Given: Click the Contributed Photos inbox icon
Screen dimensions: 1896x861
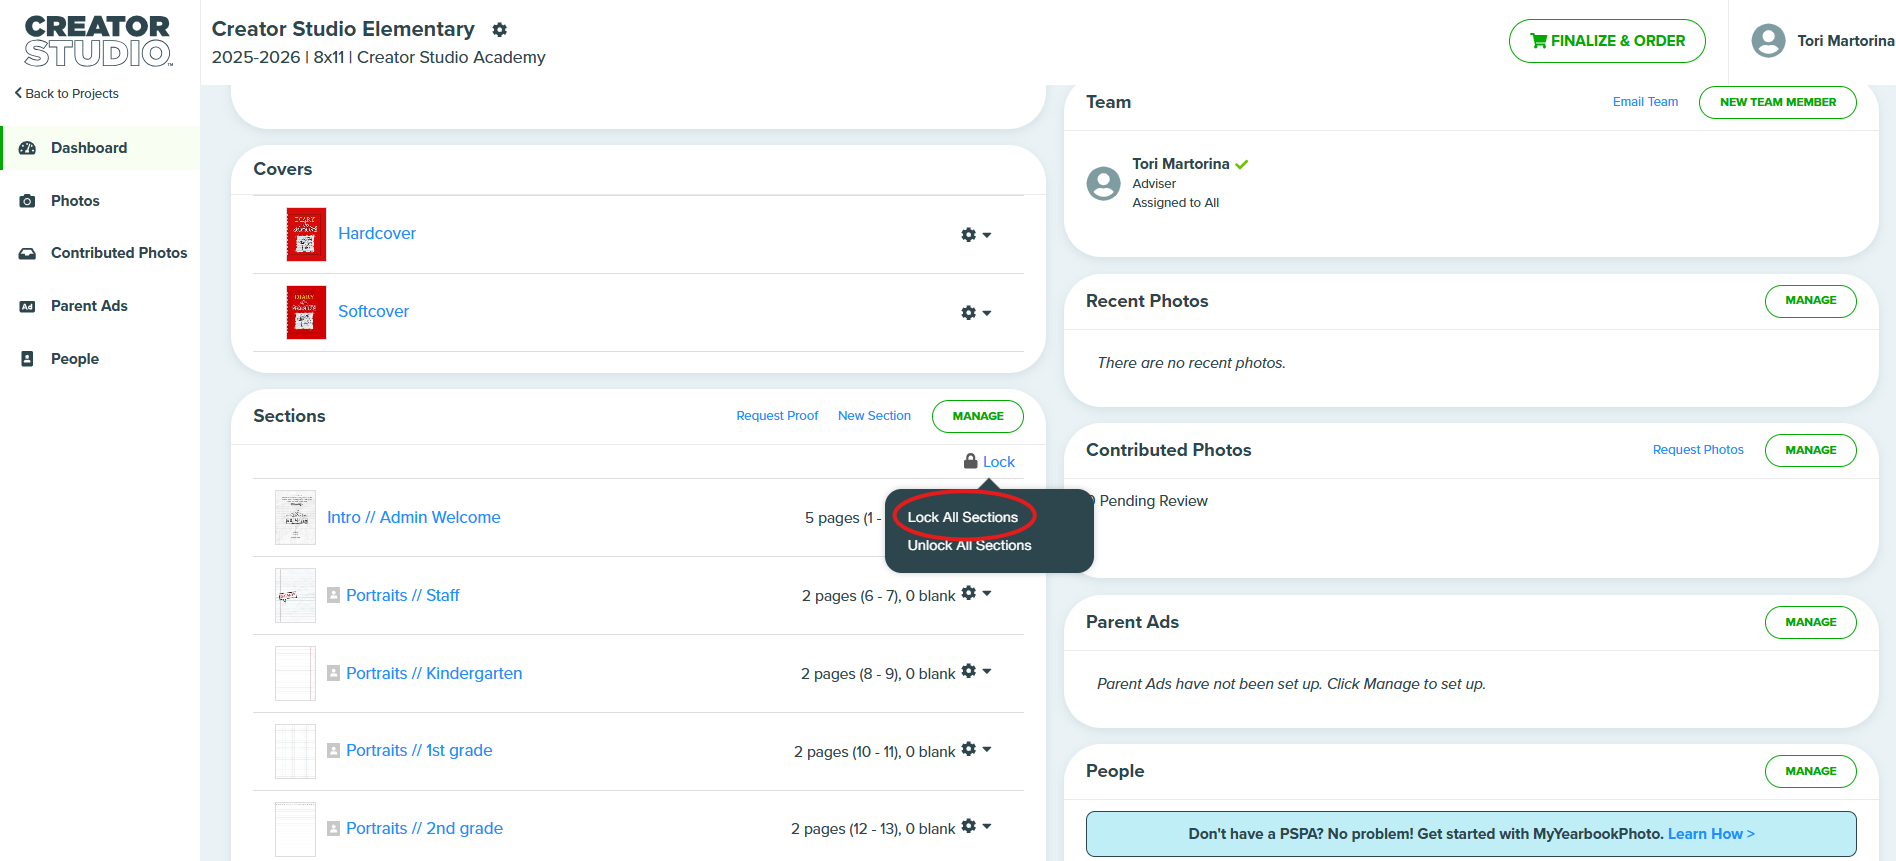Looking at the screenshot, I should point(28,254).
